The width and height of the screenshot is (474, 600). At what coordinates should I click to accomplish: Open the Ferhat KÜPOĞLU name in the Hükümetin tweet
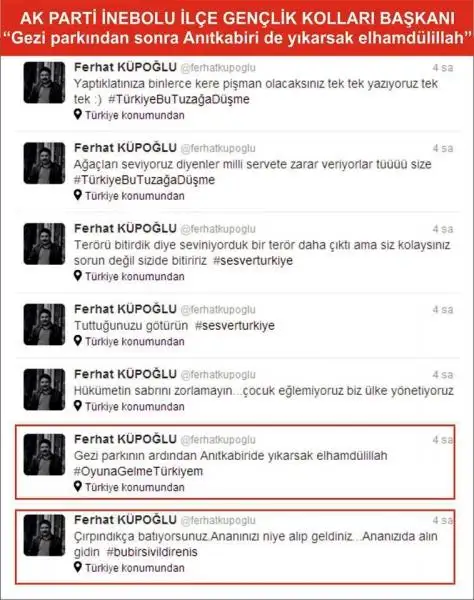(125, 374)
